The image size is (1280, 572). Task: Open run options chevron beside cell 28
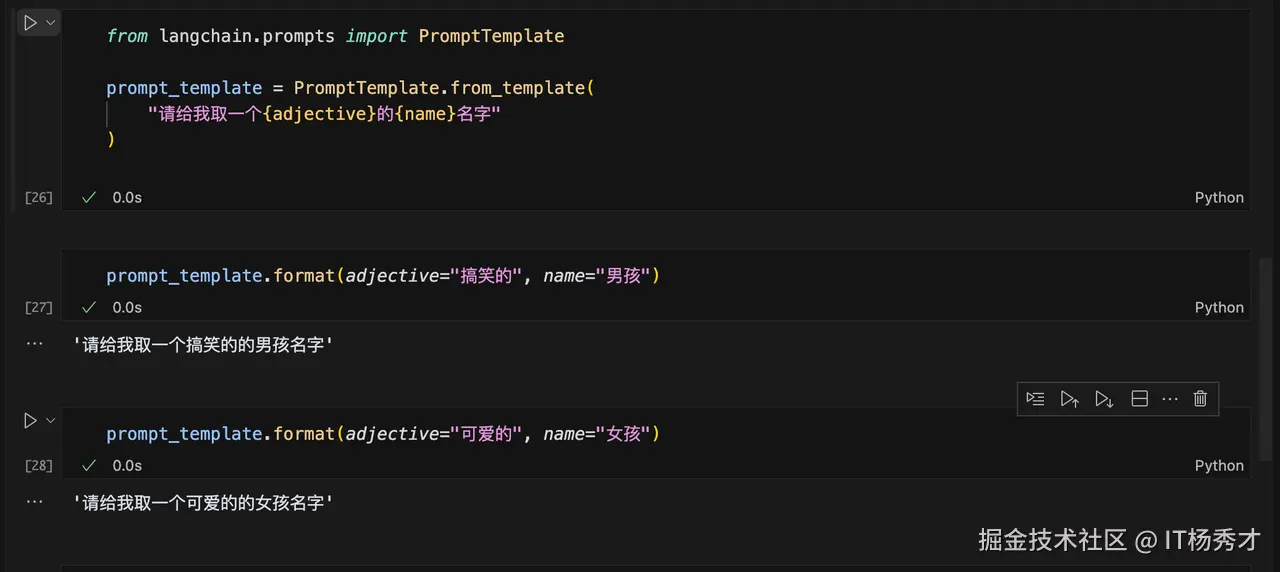51,421
